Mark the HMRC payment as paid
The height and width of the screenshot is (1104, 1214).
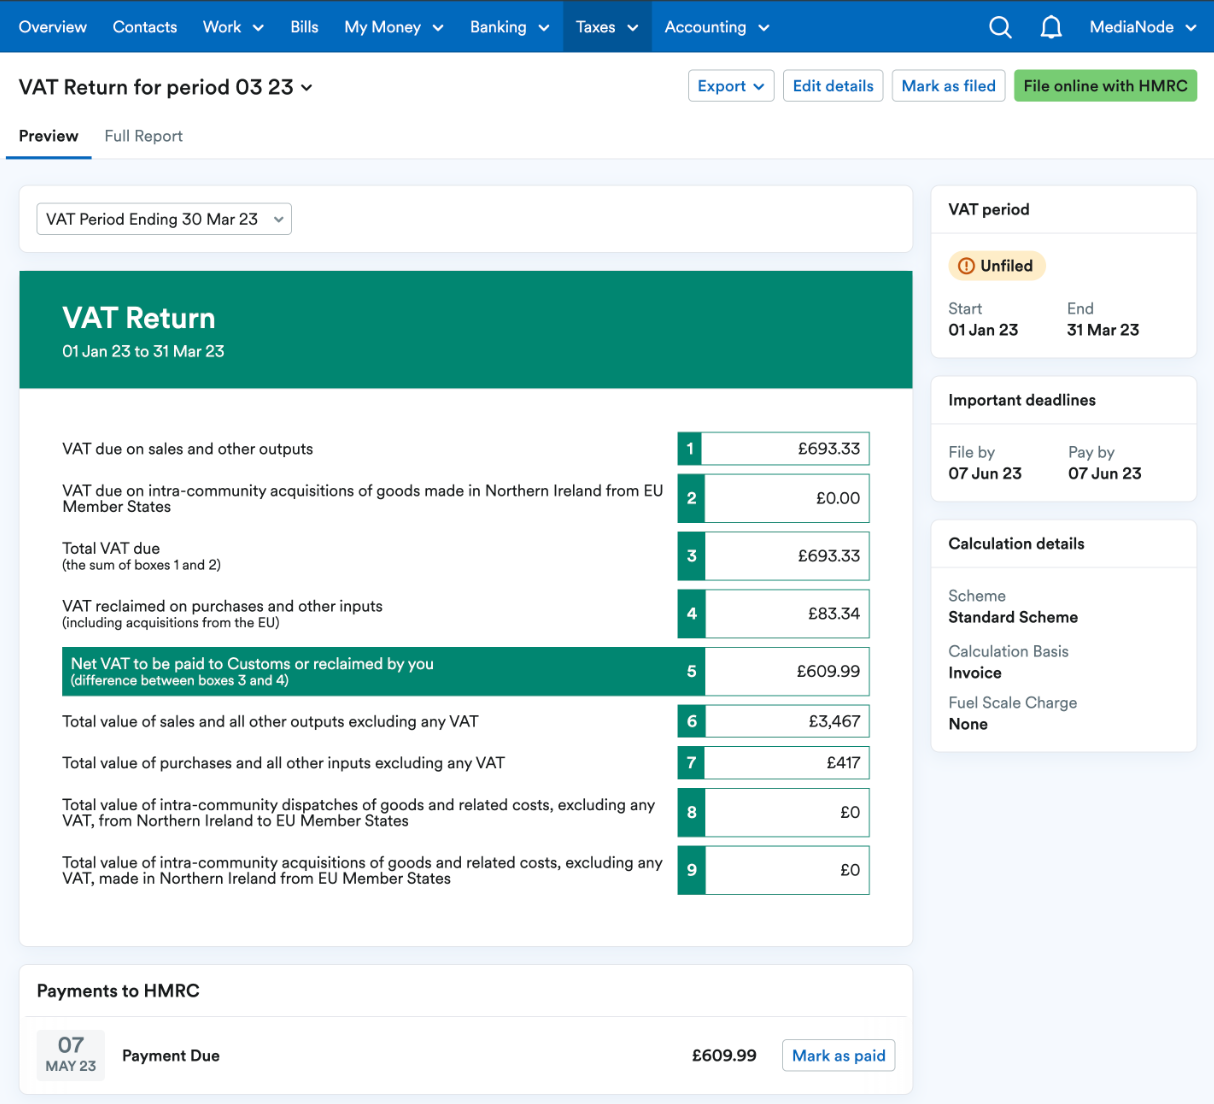[x=838, y=1056]
